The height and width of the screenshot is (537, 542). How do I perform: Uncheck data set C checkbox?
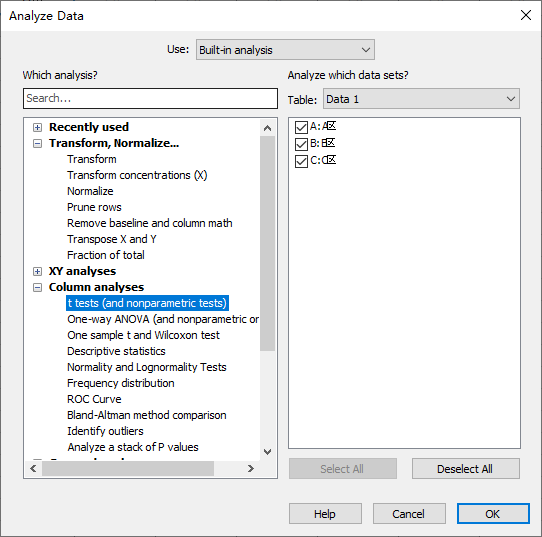(301, 161)
